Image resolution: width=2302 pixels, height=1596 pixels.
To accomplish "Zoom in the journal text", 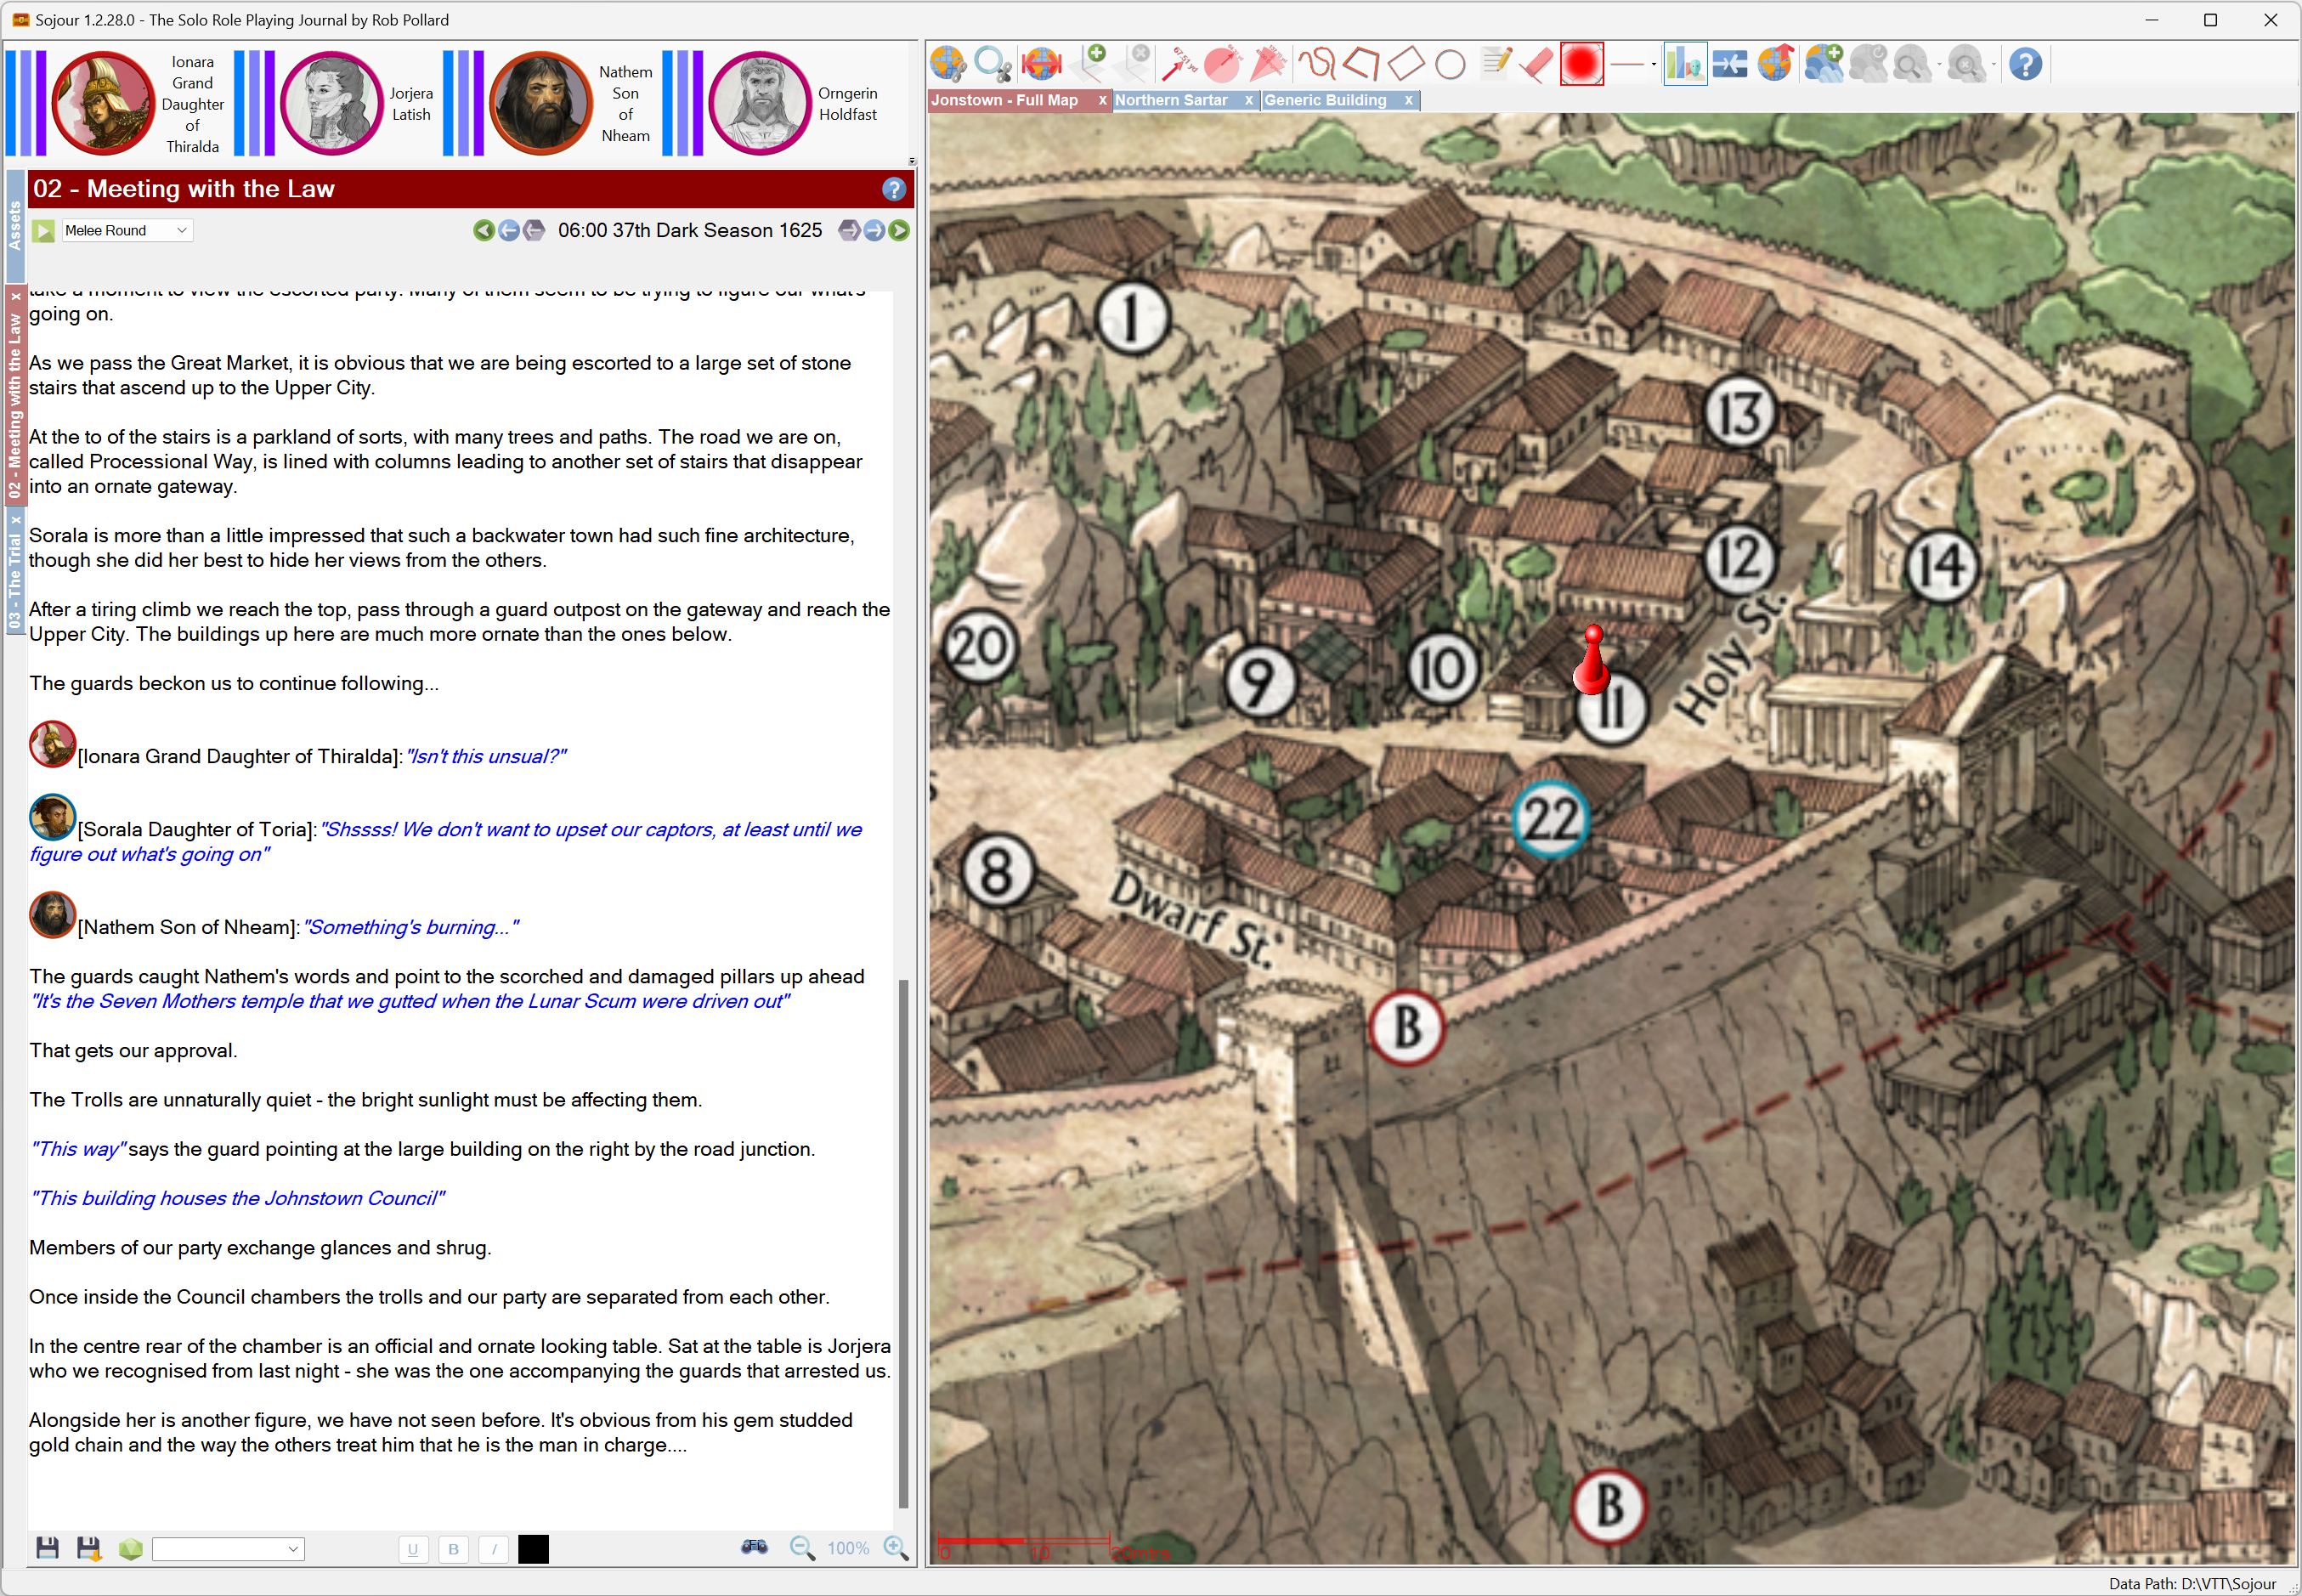I will (896, 1548).
